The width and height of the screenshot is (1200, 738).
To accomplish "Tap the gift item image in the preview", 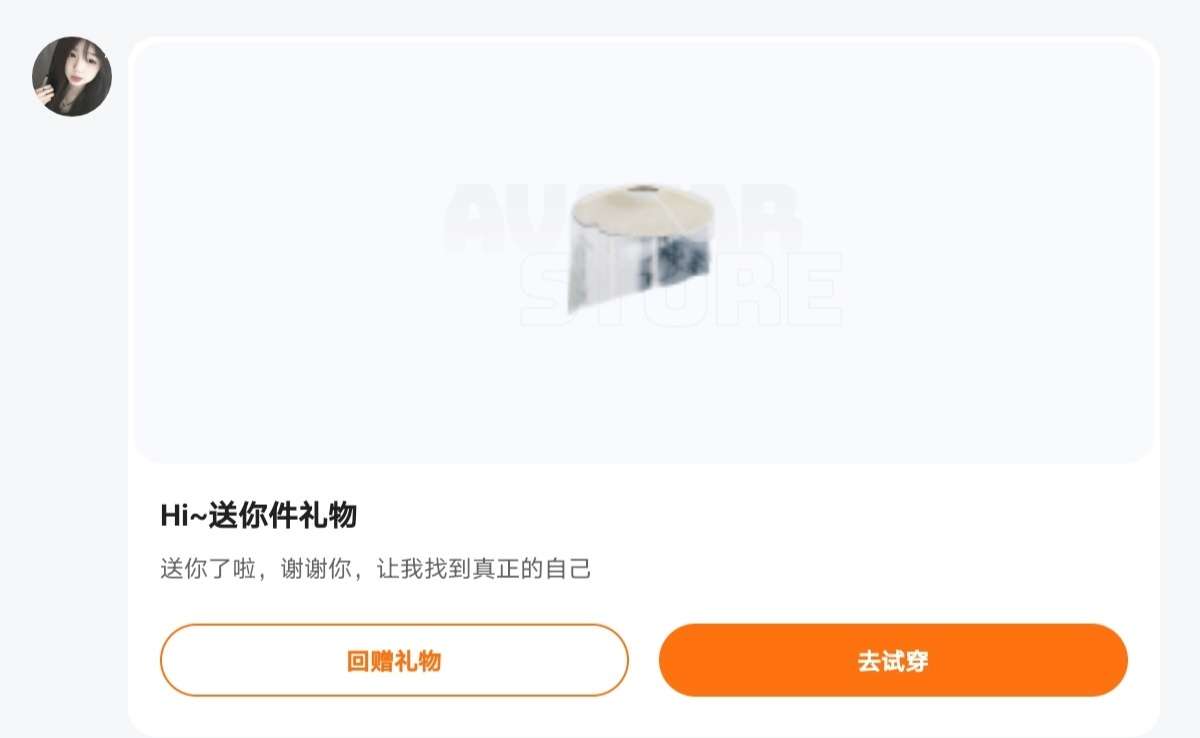I will (x=642, y=247).
